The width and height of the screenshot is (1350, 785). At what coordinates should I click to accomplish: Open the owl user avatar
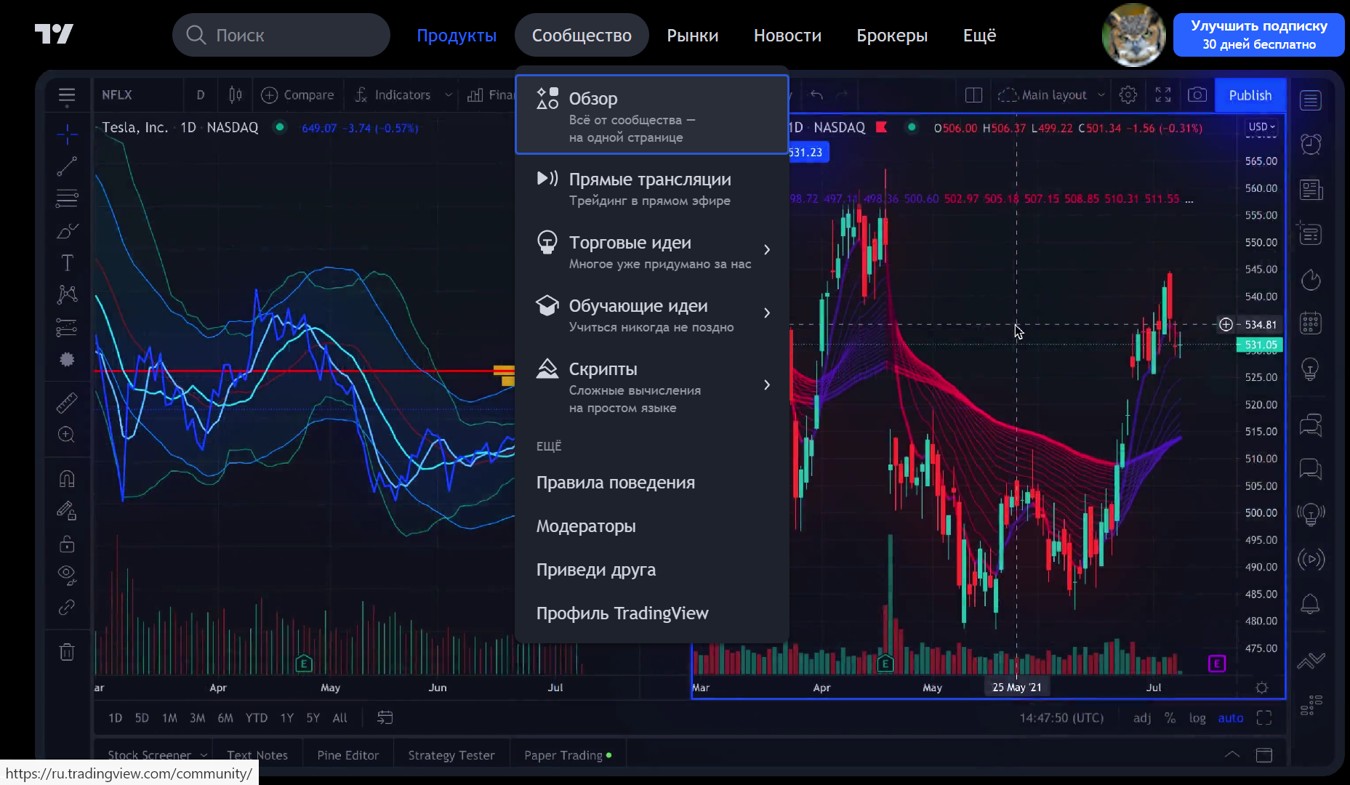pyautogui.click(x=1133, y=35)
